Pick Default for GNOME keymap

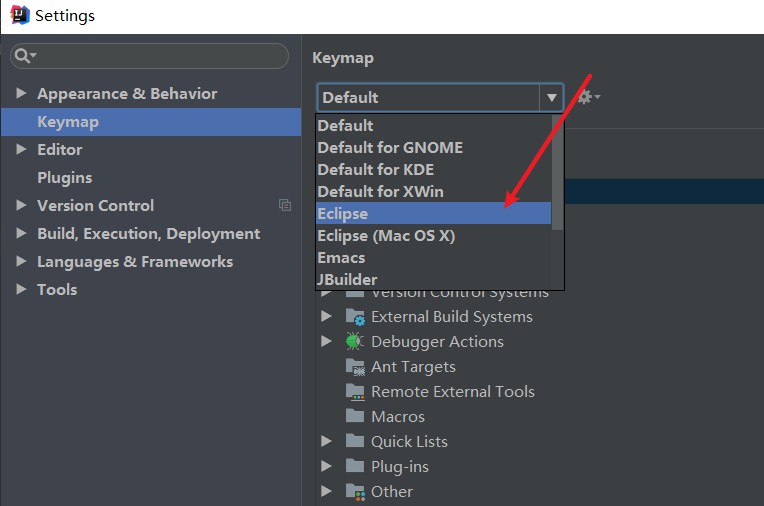tap(390, 147)
